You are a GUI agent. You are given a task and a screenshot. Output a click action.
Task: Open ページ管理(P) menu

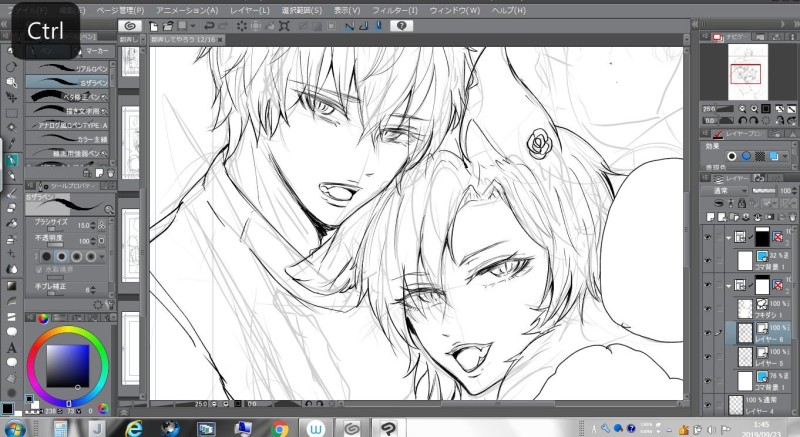pos(120,10)
